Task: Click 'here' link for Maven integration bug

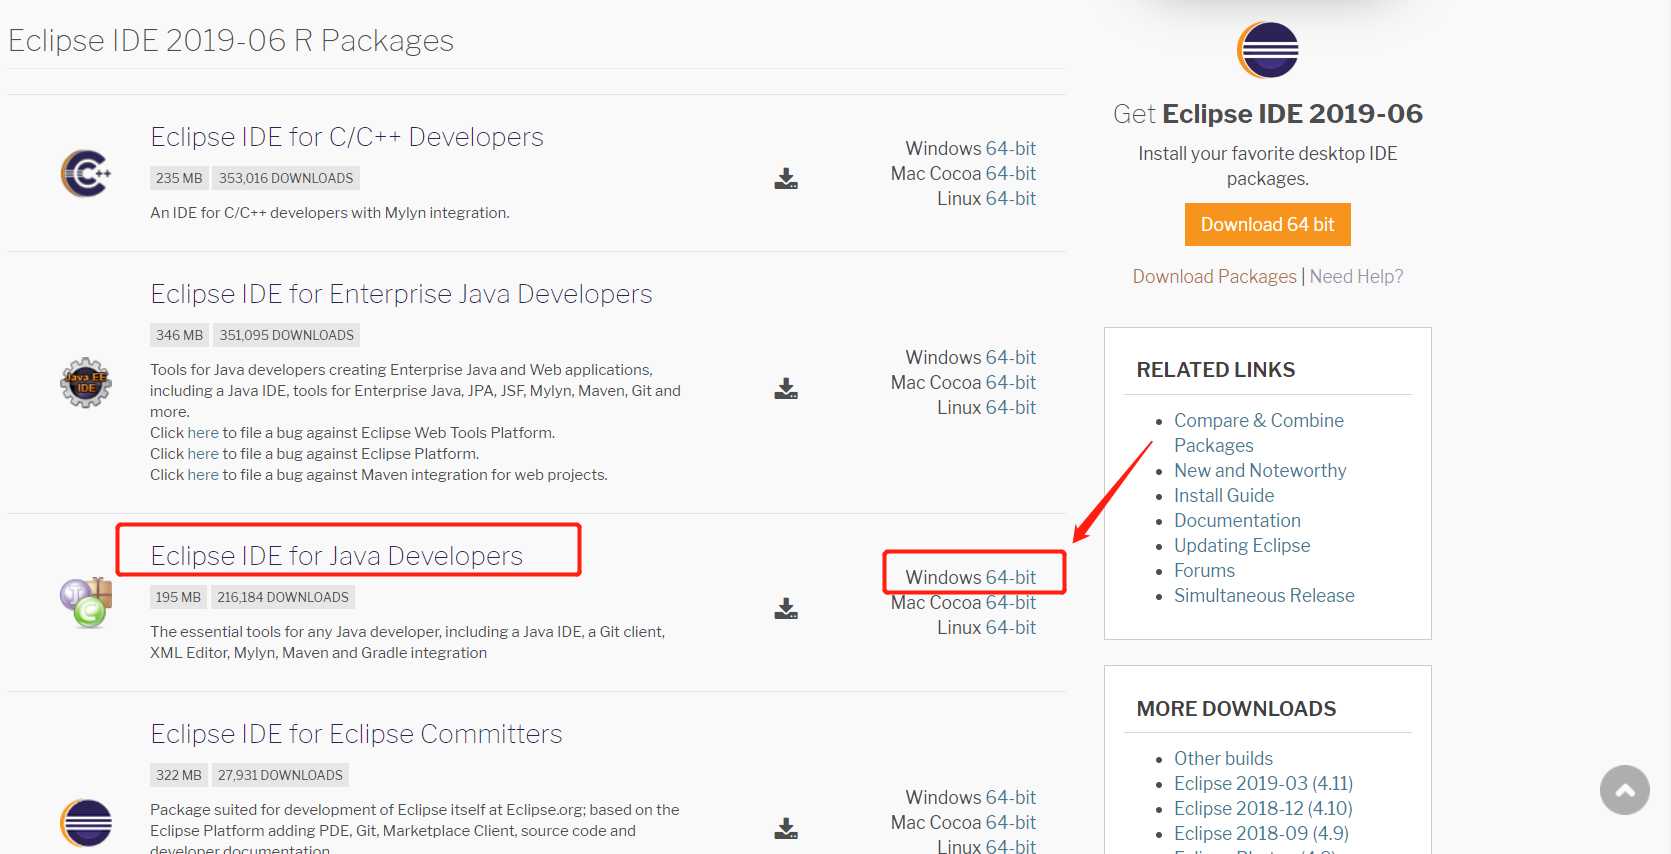Action: click(203, 475)
